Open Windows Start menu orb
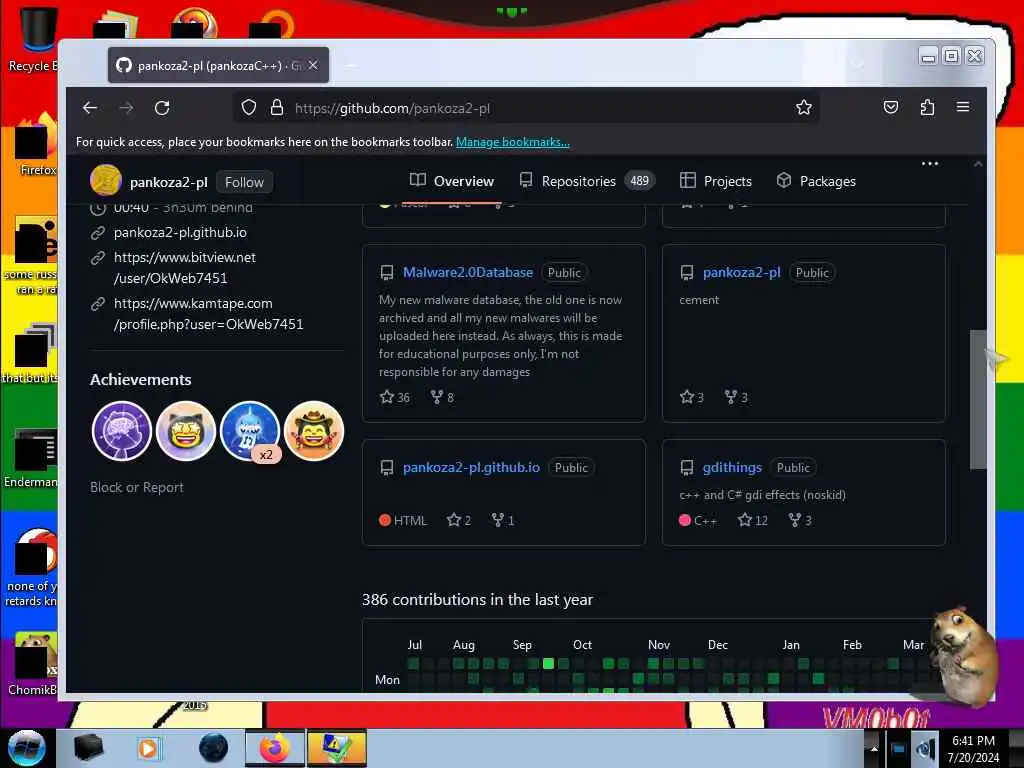This screenshot has width=1024, height=768. [27, 748]
